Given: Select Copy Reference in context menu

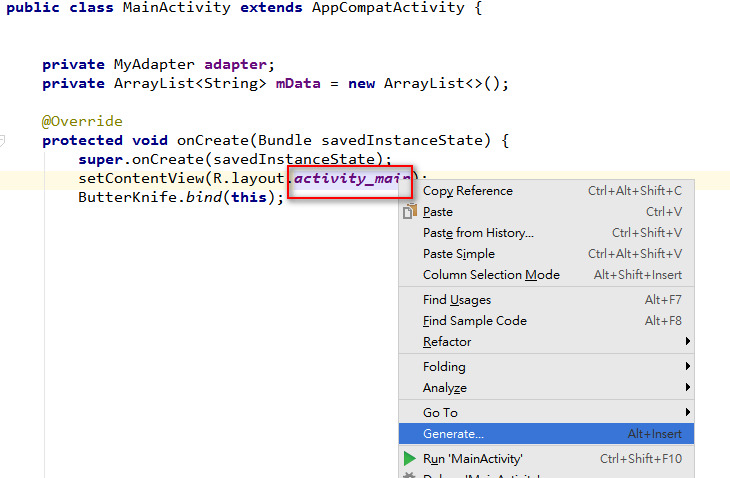Looking at the screenshot, I should tap(547, 191).
